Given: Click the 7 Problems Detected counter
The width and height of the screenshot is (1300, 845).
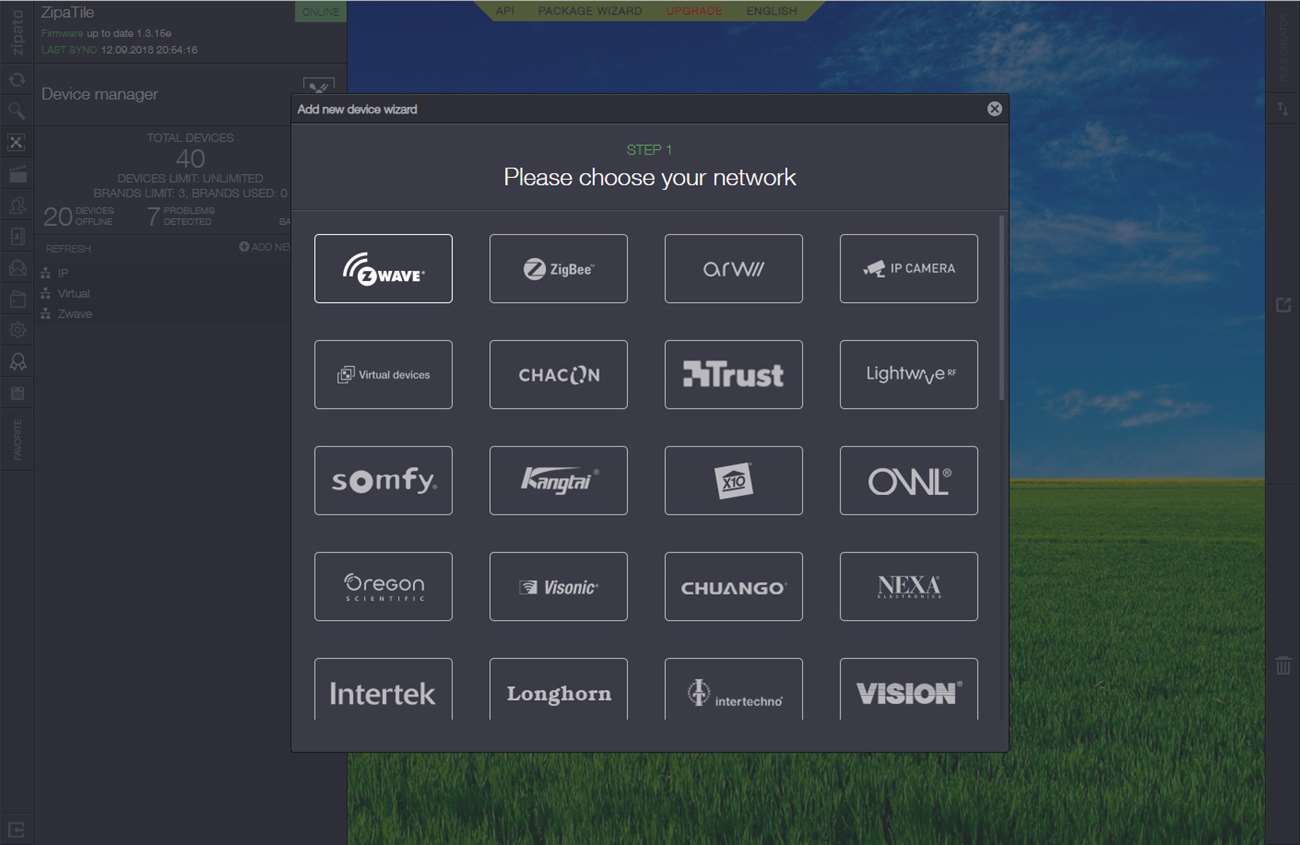Looking at the screenshot, I should pyautogui.click(x=180, y=216).
